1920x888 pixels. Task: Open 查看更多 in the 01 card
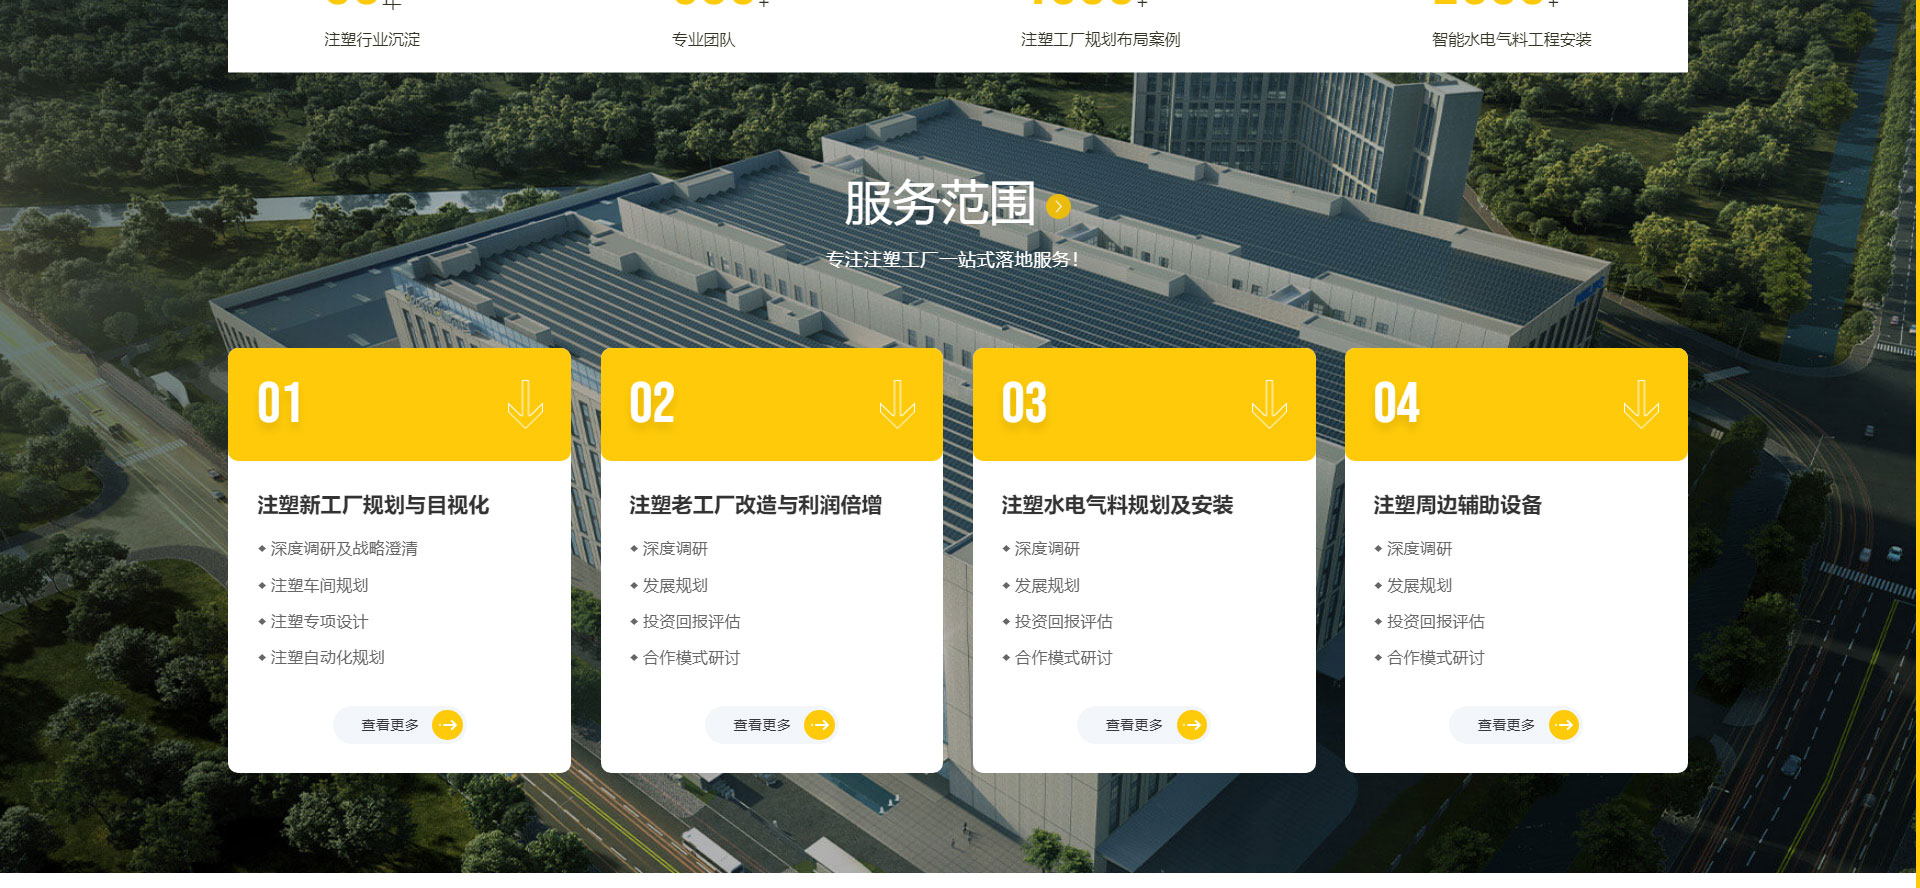[x=390, y=725]
